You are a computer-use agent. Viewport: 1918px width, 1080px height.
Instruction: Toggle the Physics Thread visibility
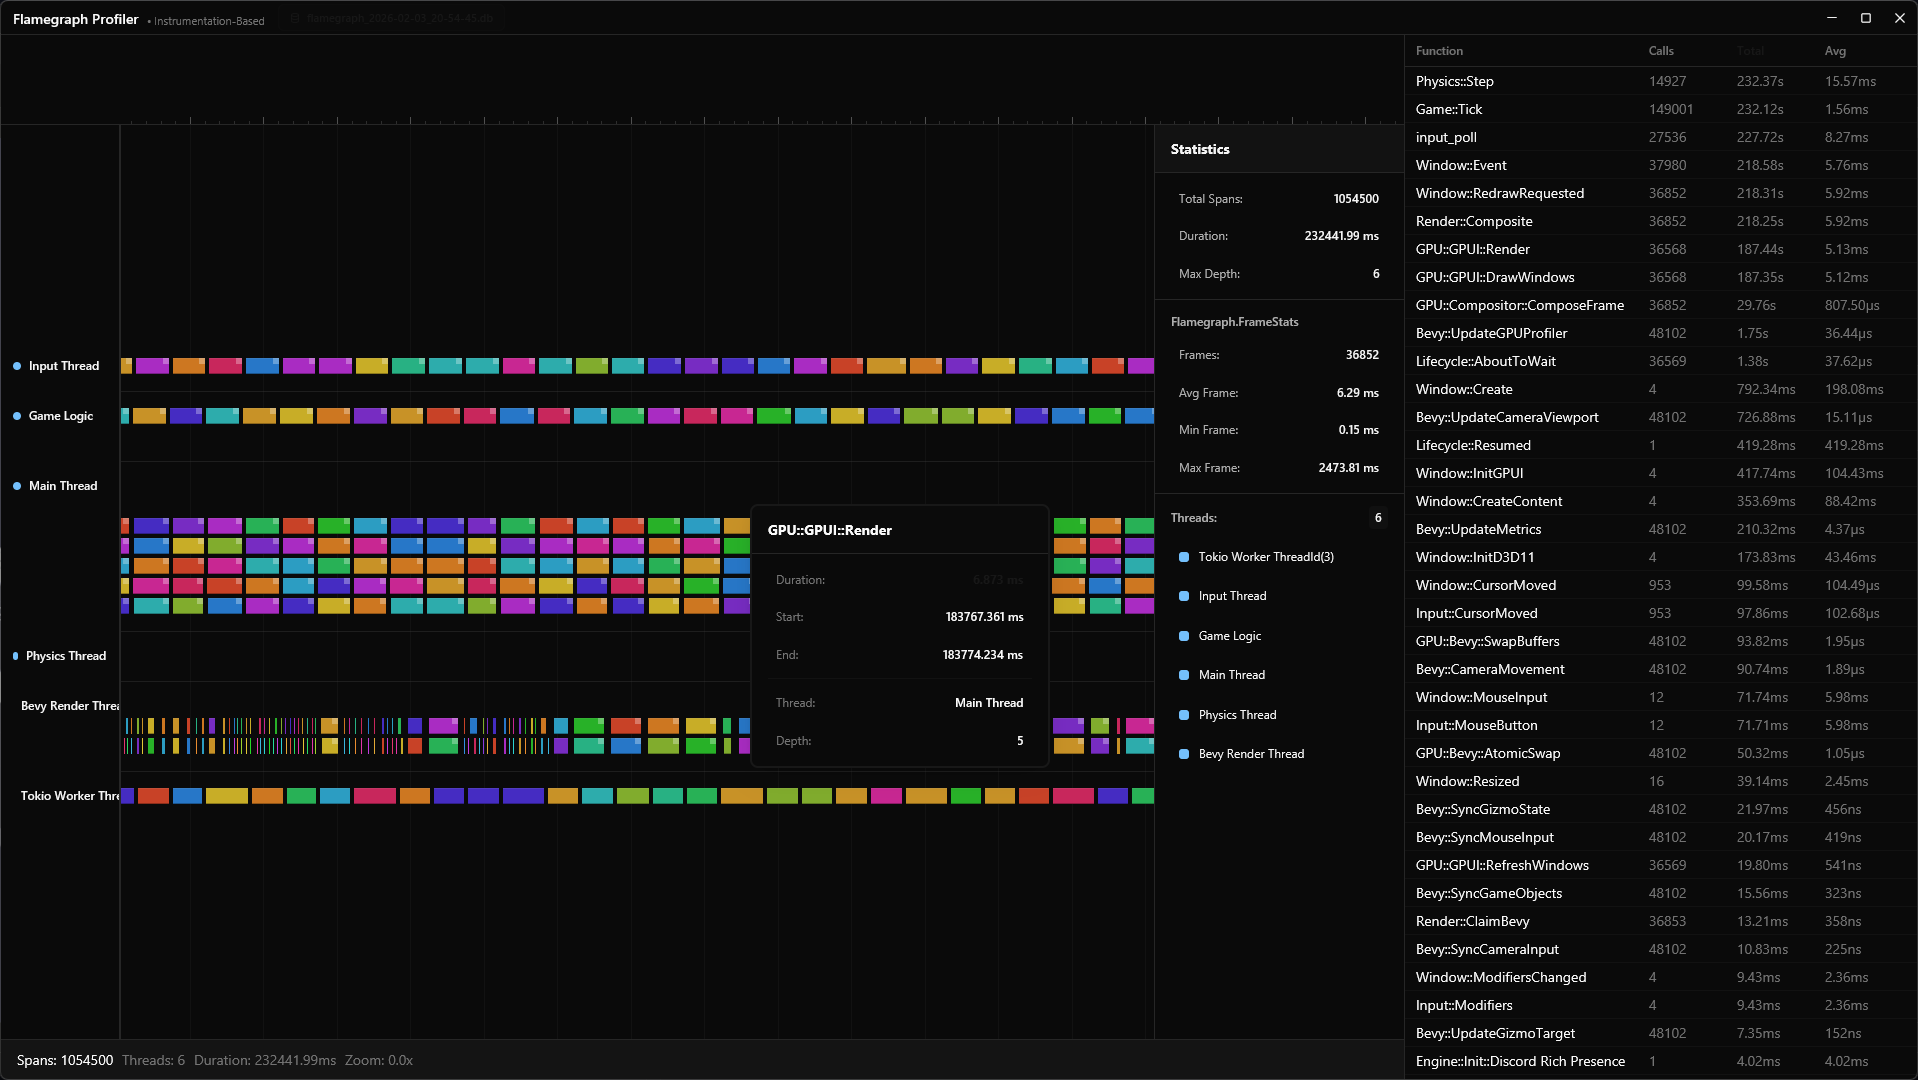pyautogui.click(x=1183, y=714)
